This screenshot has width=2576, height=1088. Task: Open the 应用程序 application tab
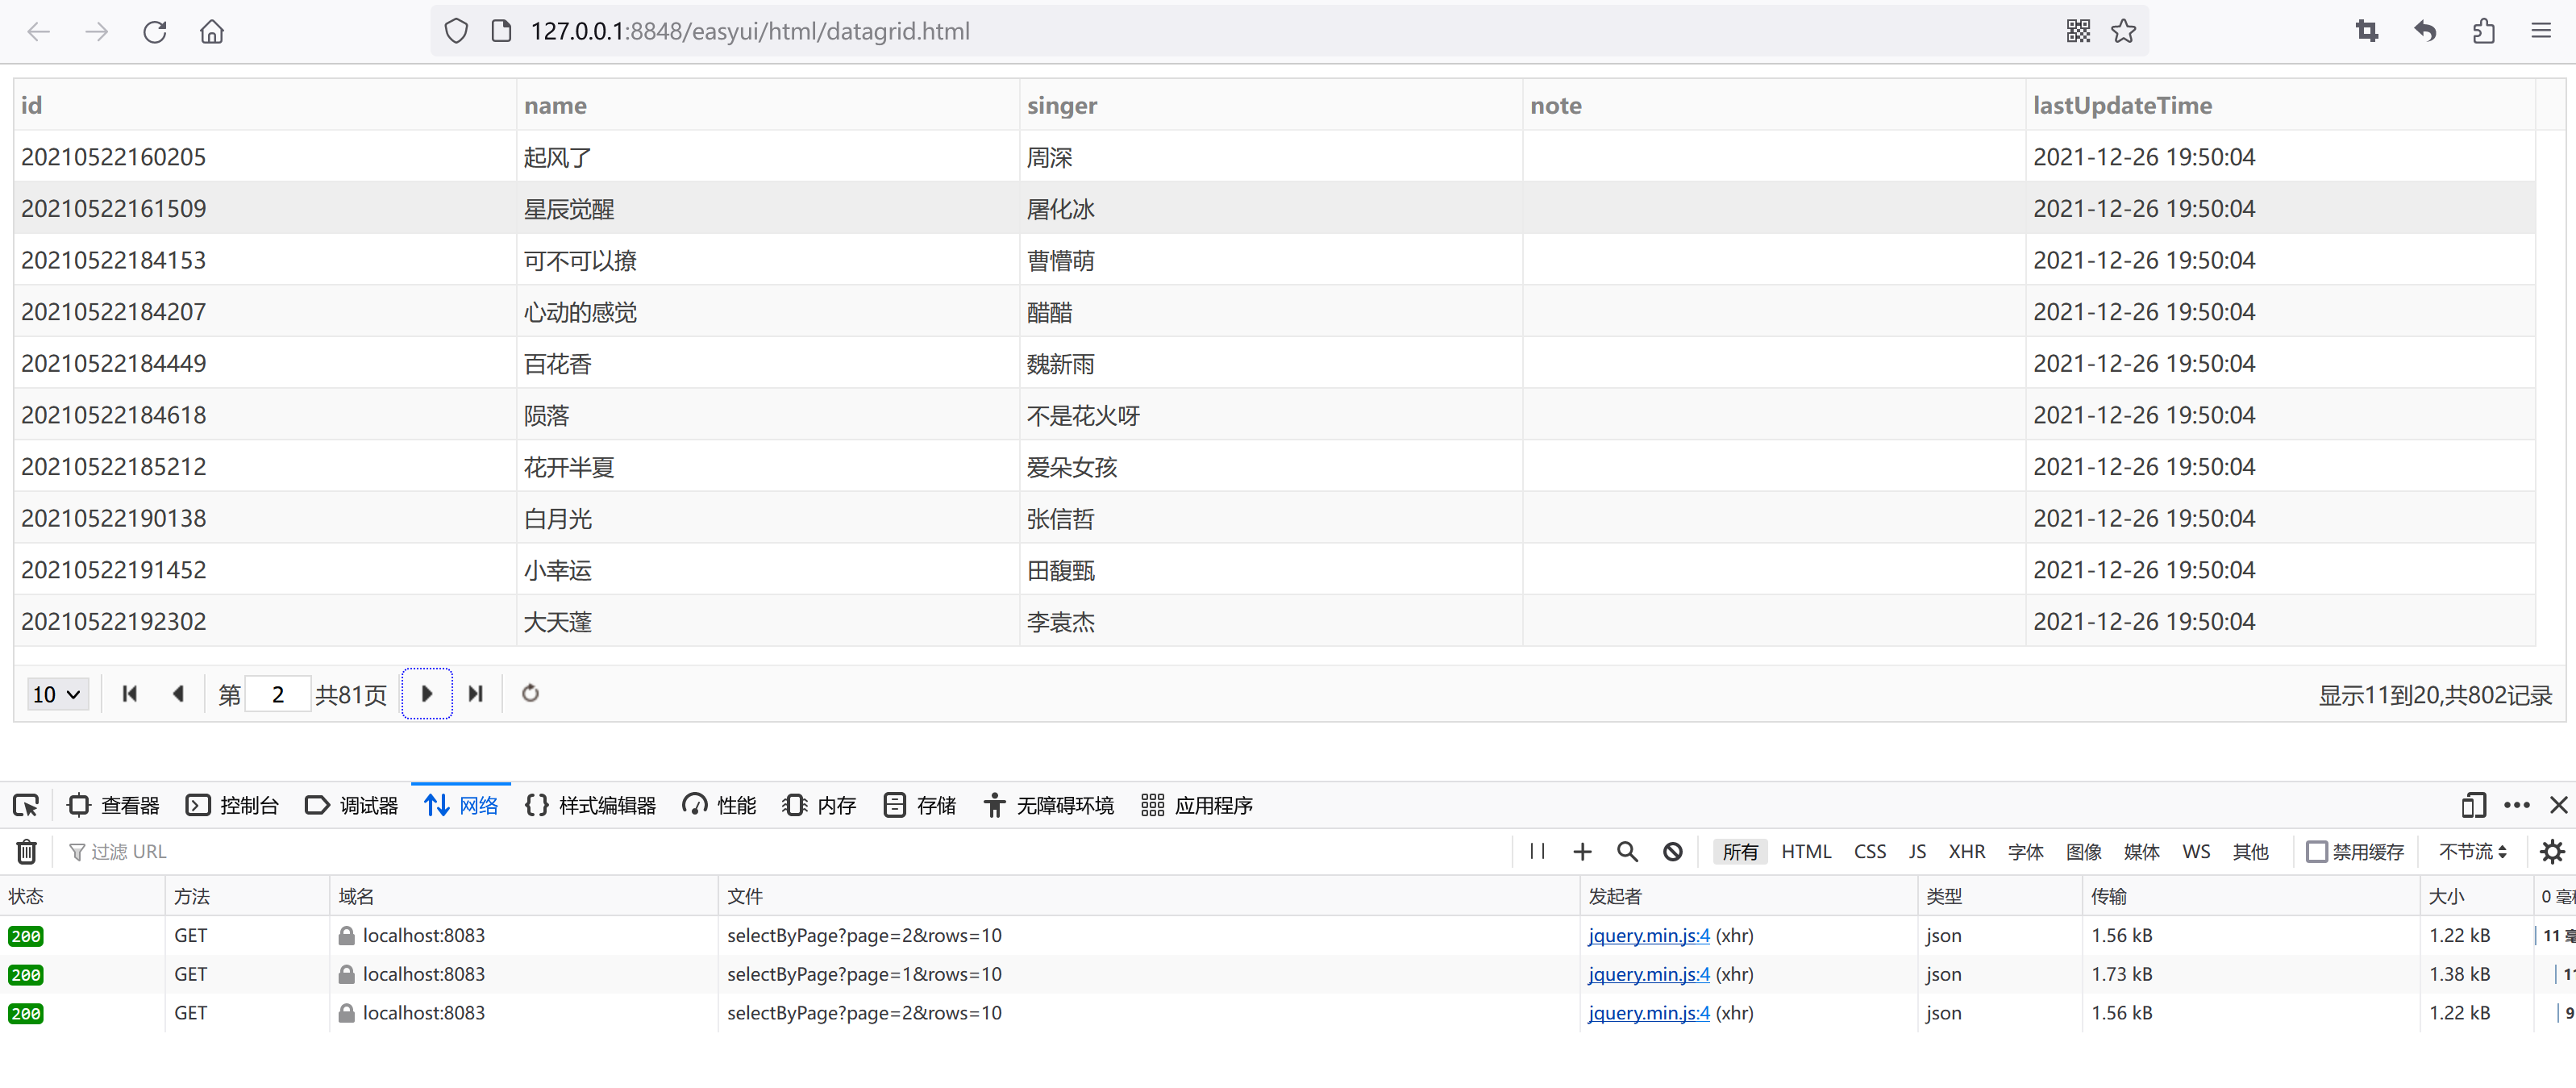tap(1197, 806)
